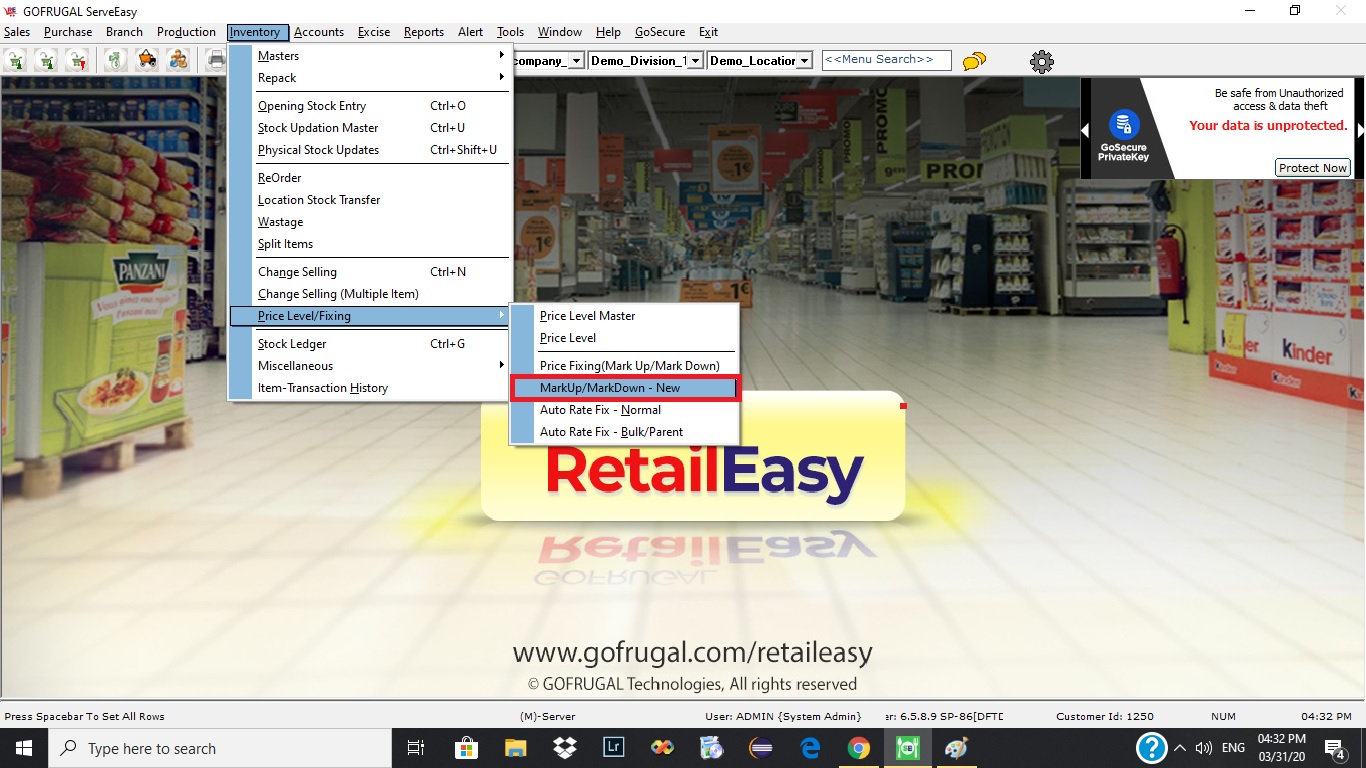
Task: Choose Price Level Master
Action: pyautogui.click(x=625, y=316)
